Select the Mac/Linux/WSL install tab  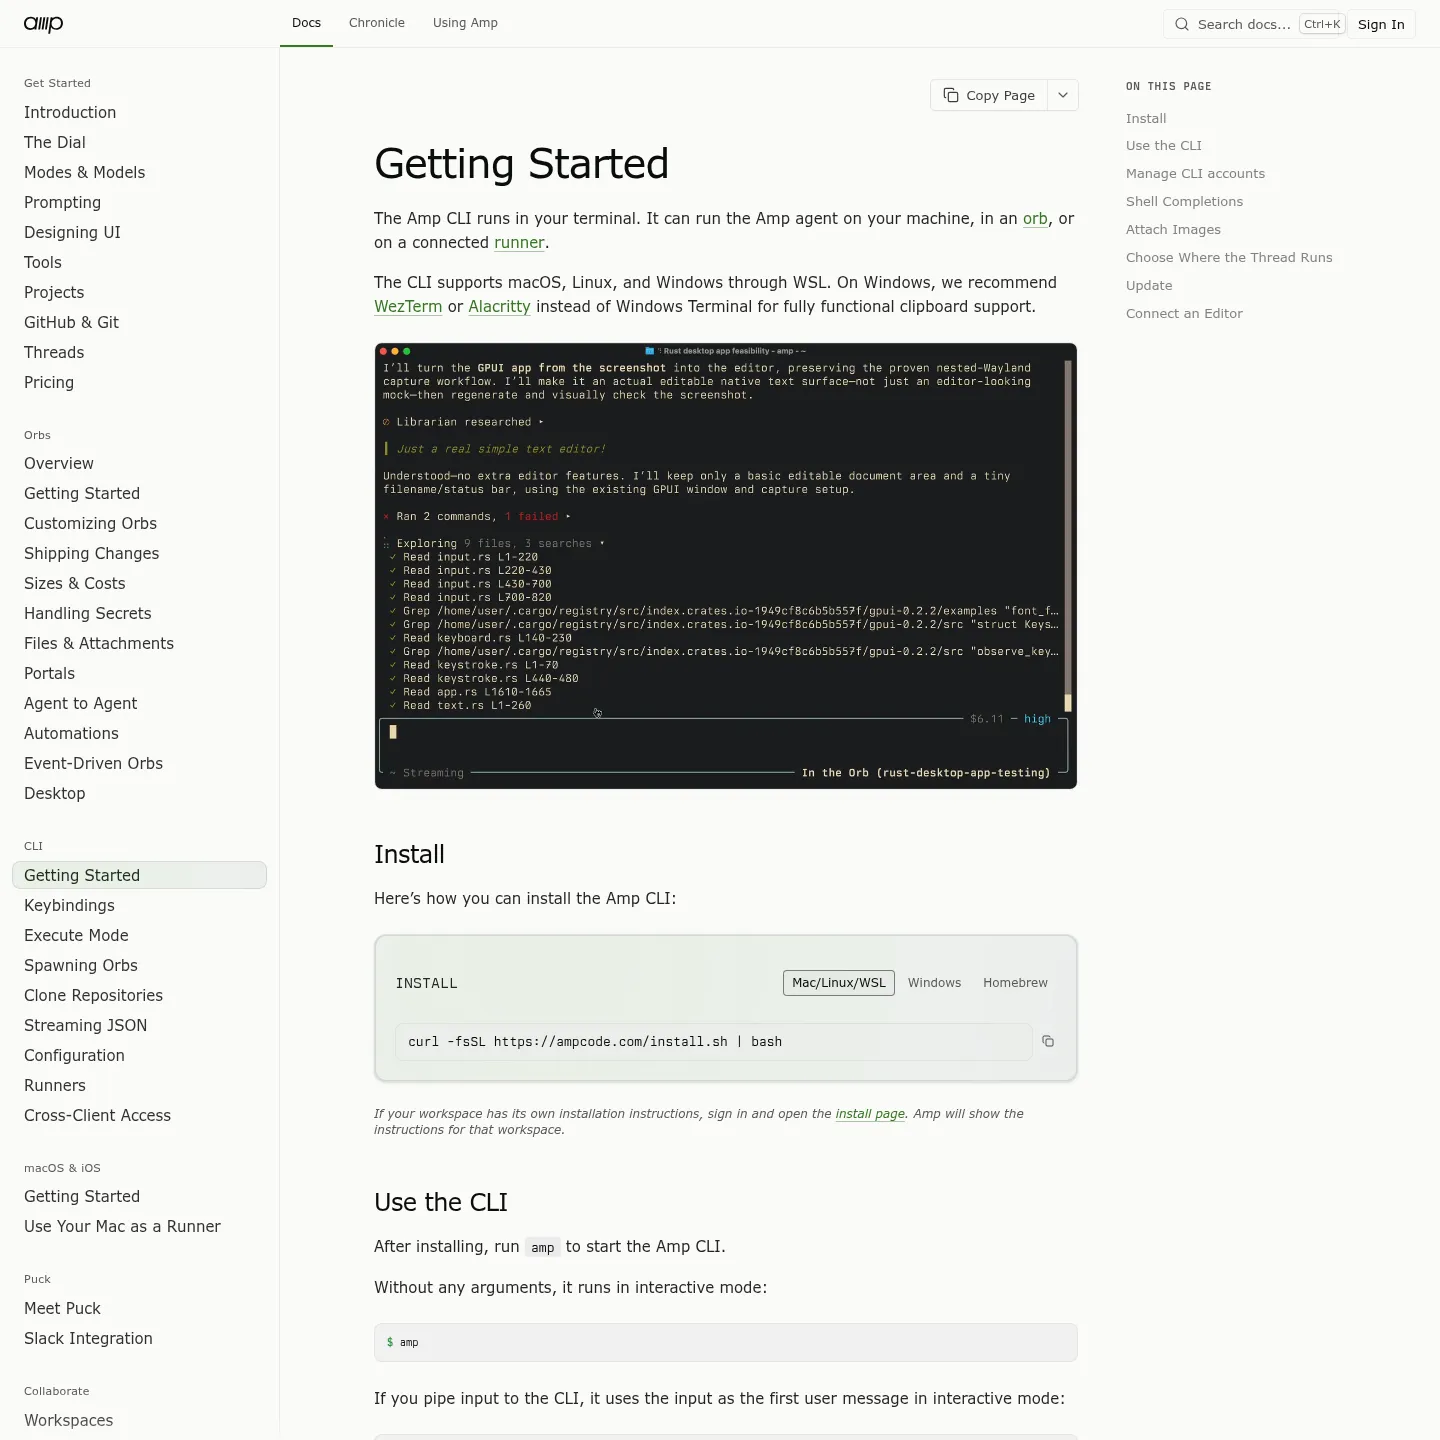(839, 983)
